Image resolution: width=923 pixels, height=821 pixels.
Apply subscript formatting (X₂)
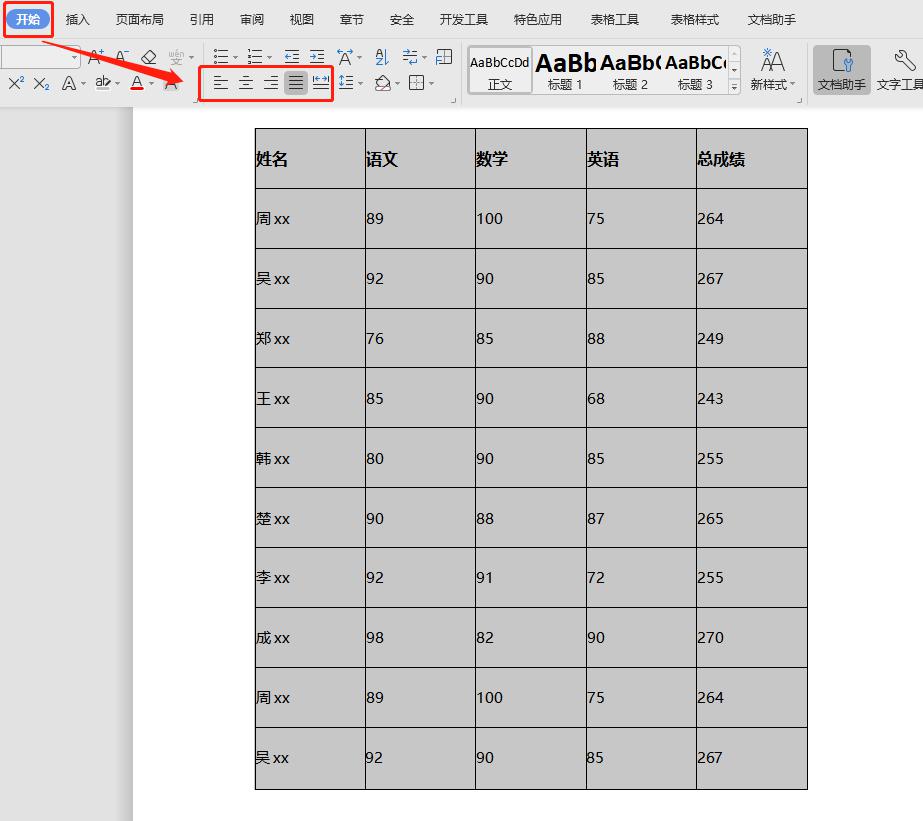point(41,84)
